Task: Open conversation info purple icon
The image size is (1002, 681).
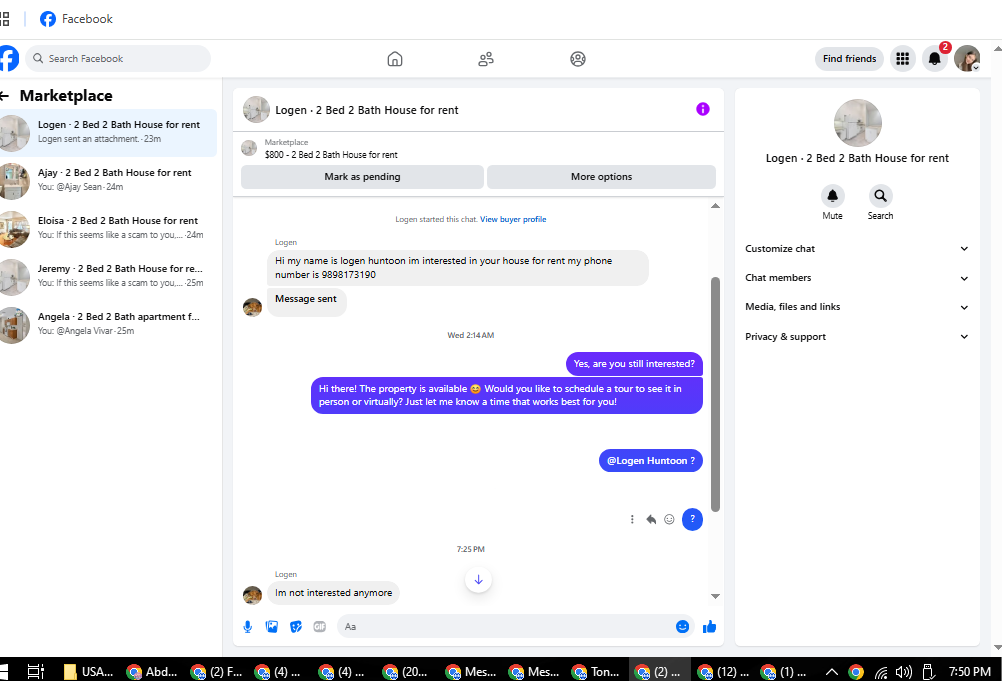Action: pyautogui.click(x=703, y=109)
